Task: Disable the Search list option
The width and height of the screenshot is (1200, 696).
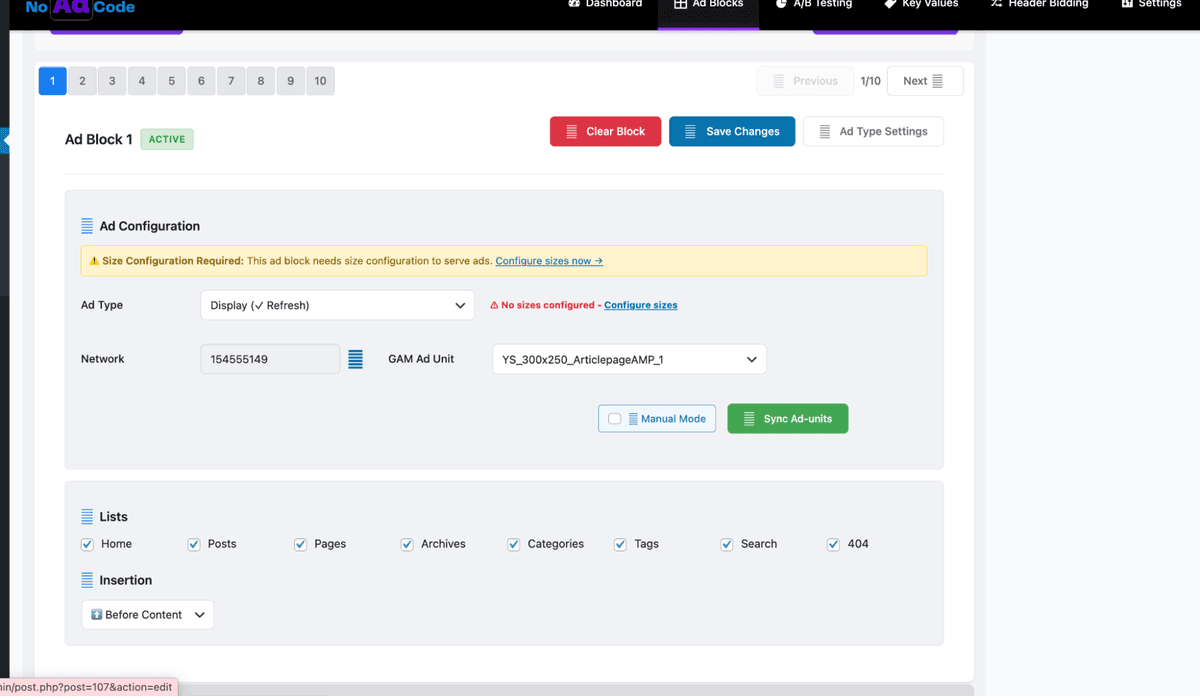Action: [726, 543]
